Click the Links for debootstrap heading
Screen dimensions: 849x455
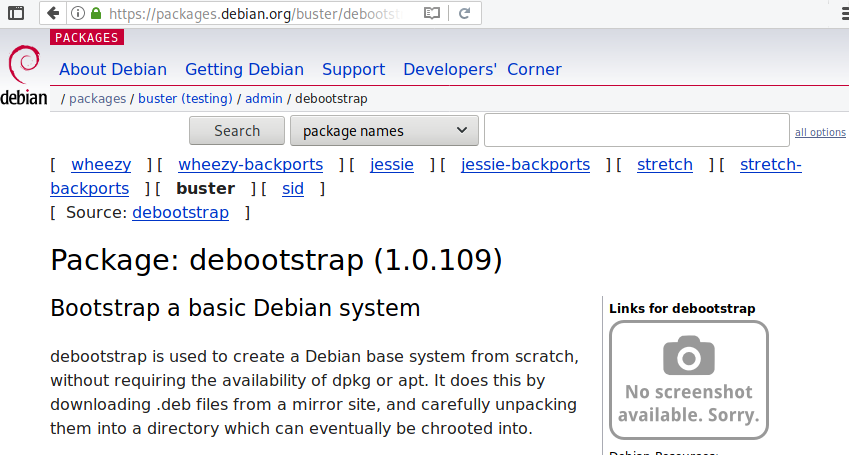682,309
